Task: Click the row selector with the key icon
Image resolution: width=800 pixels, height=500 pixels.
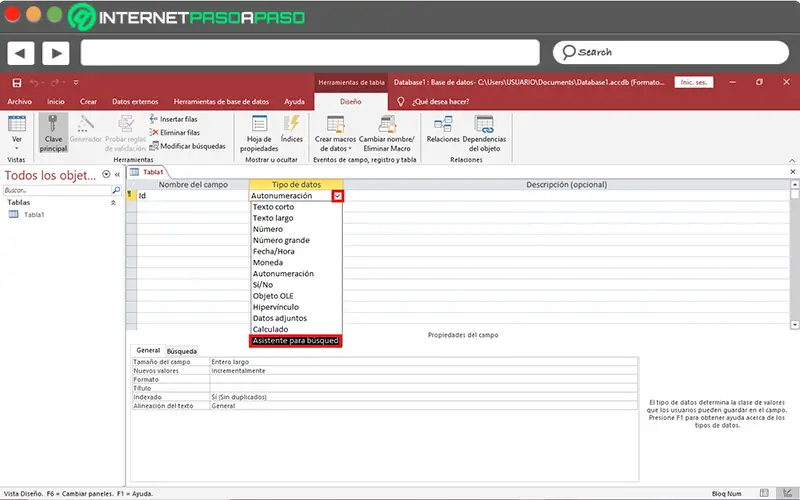Action: tap(131, 195)
